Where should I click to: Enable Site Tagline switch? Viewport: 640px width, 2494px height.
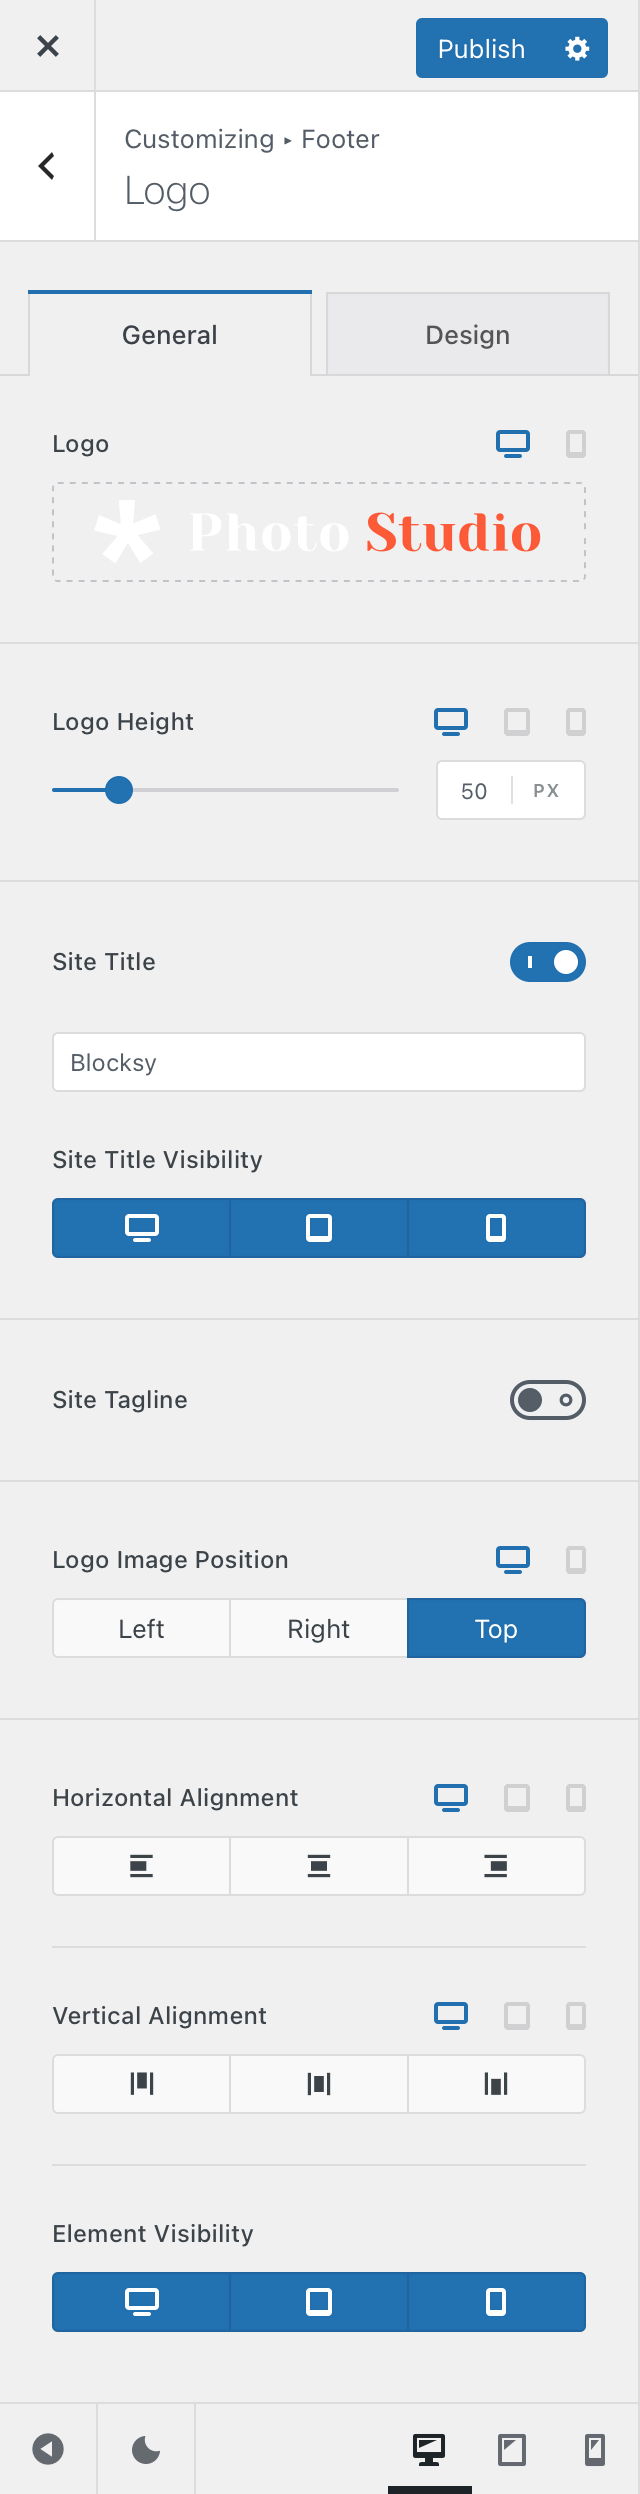(x=548, y=1400)
